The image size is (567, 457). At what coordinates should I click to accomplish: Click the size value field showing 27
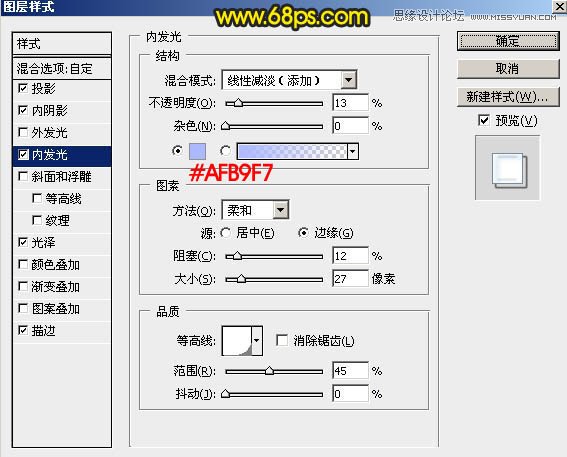coord(350,278)
